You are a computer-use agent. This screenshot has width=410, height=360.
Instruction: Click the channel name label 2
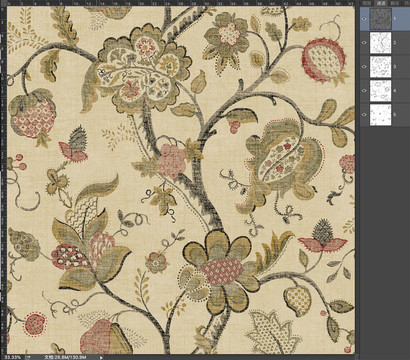coord(395,43)
